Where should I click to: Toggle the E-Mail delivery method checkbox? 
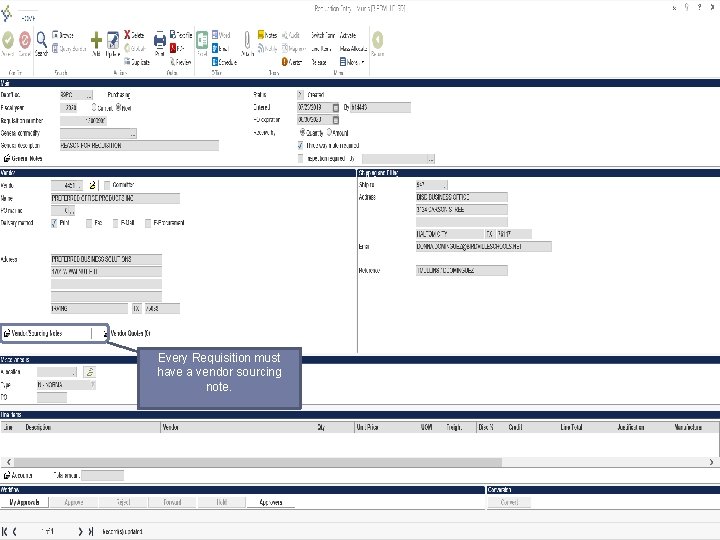click(x=116, y=223)
